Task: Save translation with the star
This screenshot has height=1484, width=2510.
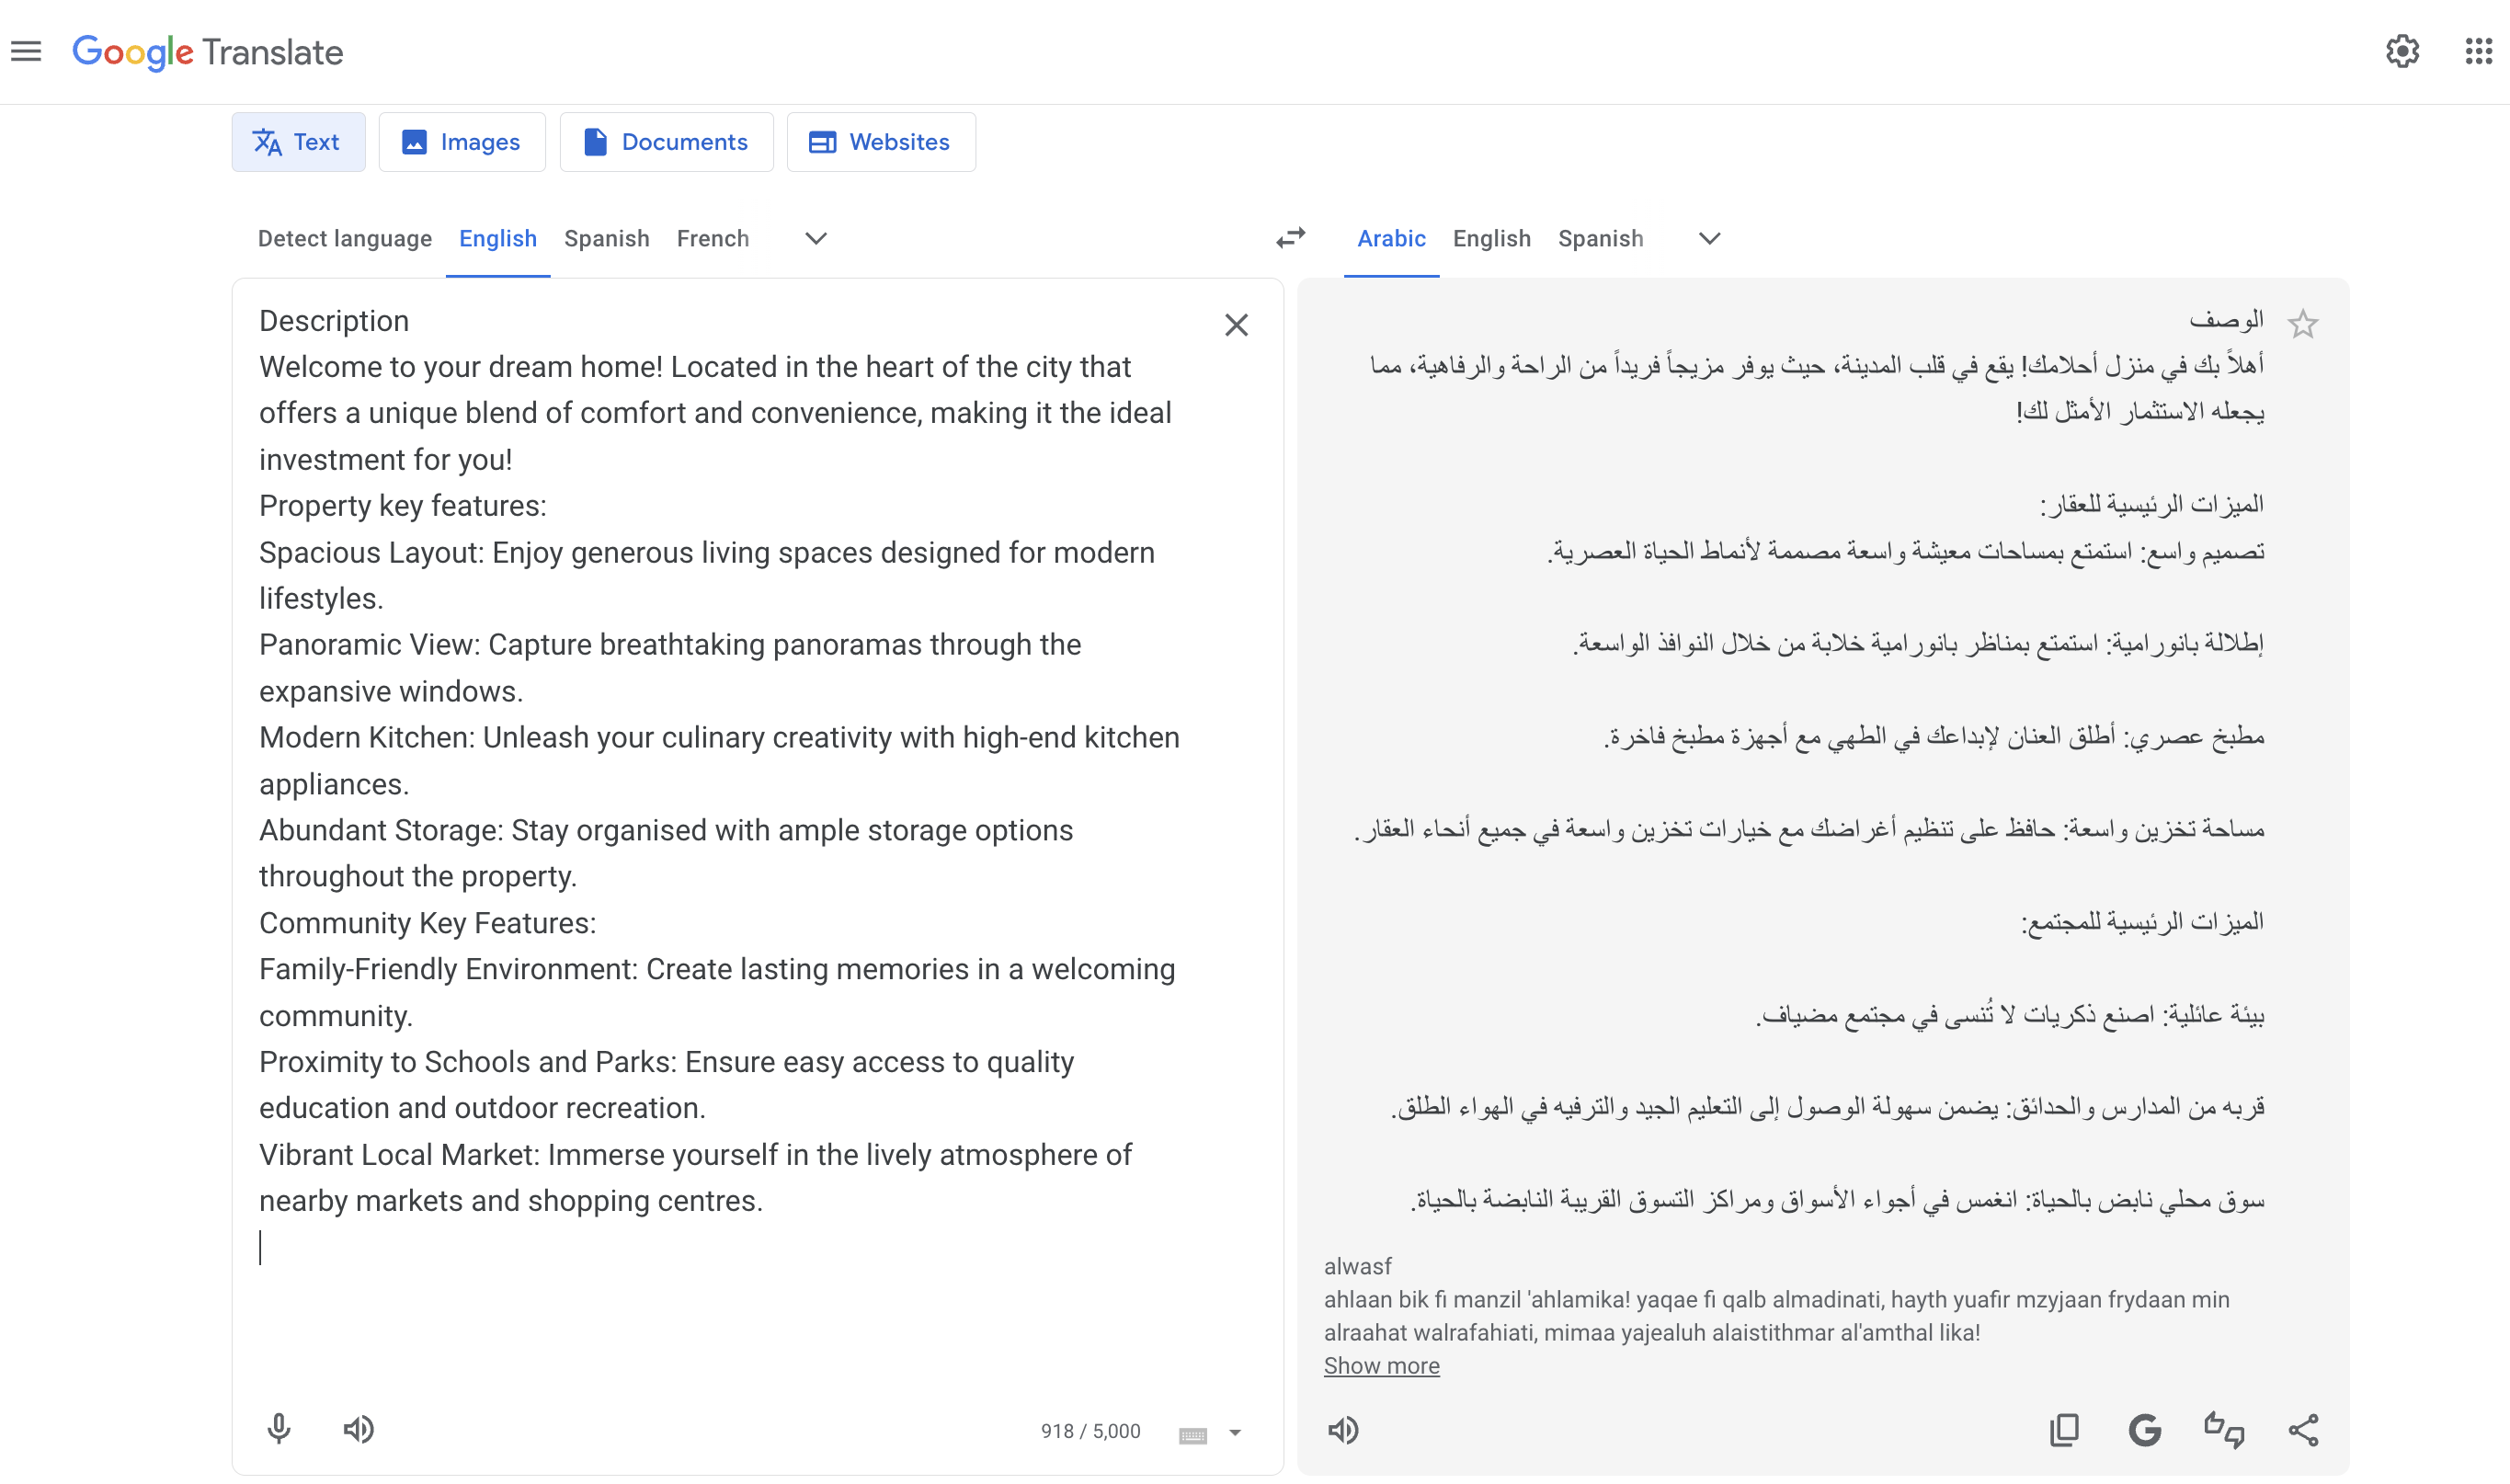Action: [2303, 324]
